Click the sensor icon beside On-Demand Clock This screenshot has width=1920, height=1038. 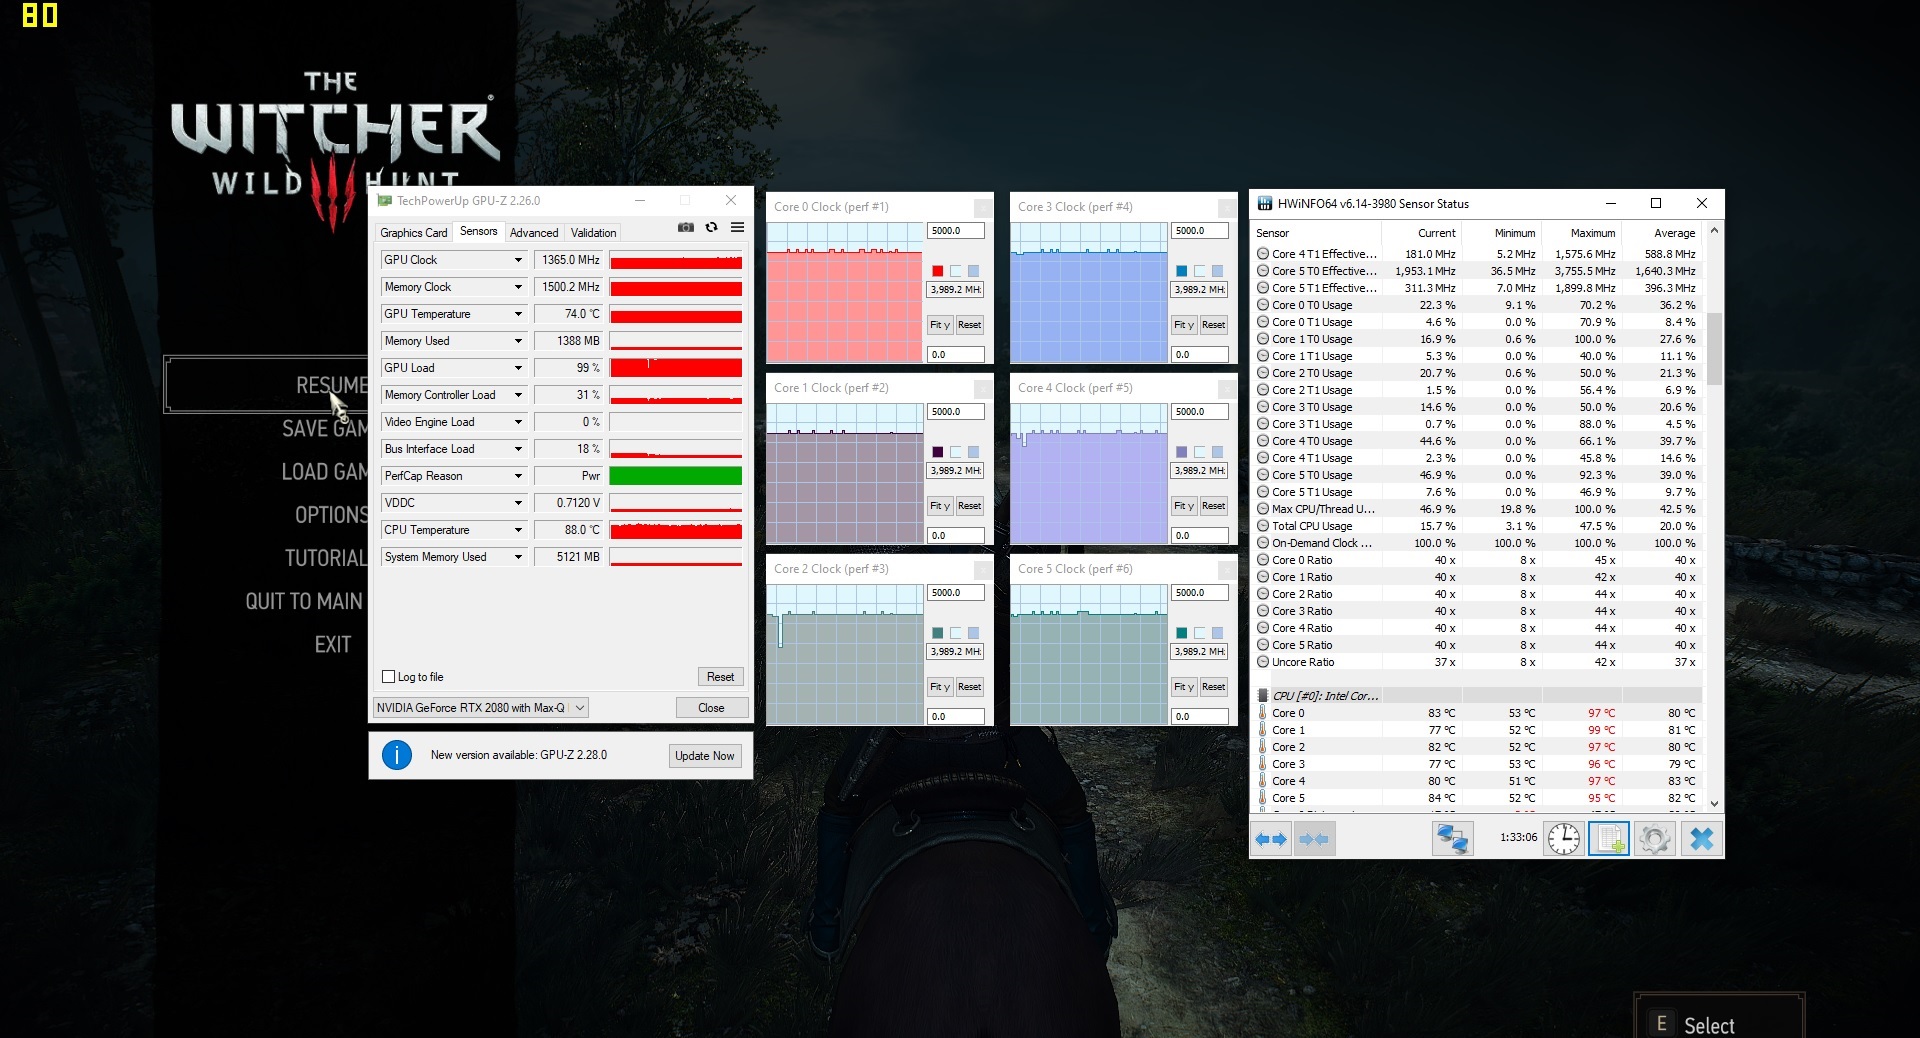pos(1263,543)
